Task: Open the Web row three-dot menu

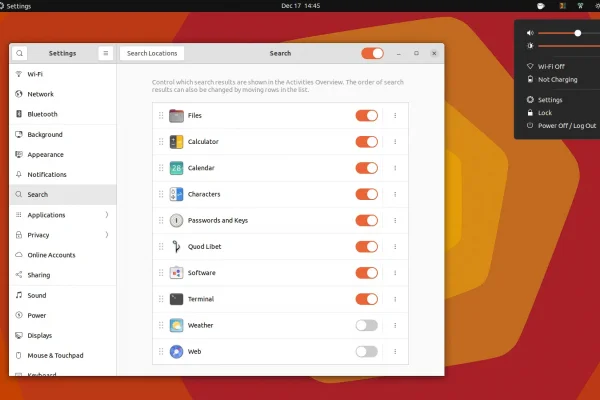Action: 395,351
